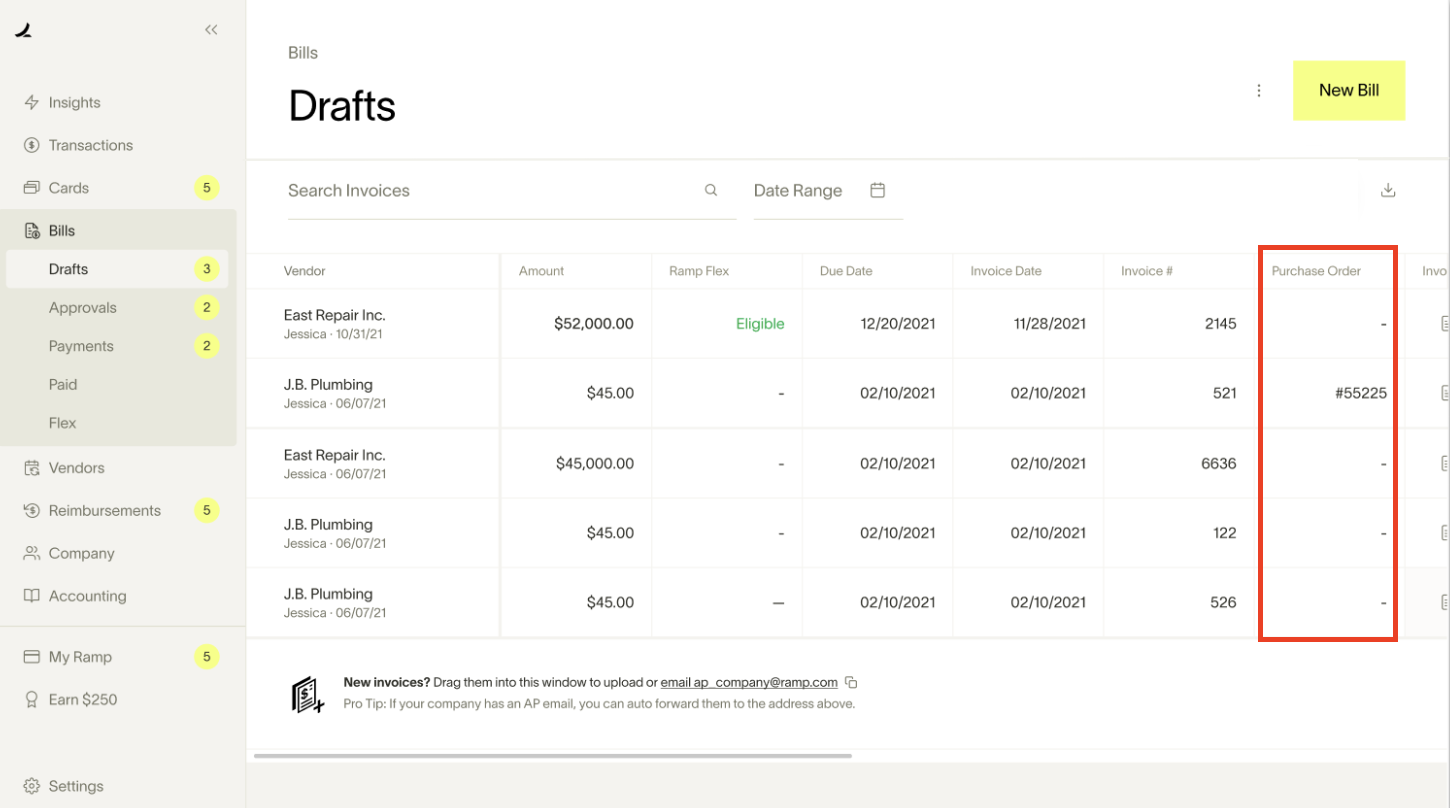Click the Ramp logo icon

[x=24, y=31]
